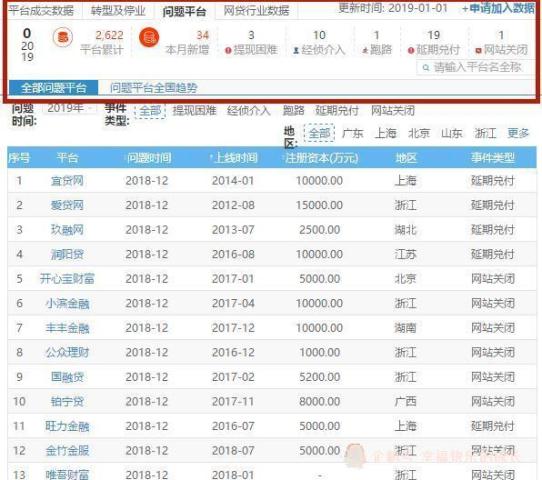Open the 网贷行业数据 tab

(x=256, y=11)
